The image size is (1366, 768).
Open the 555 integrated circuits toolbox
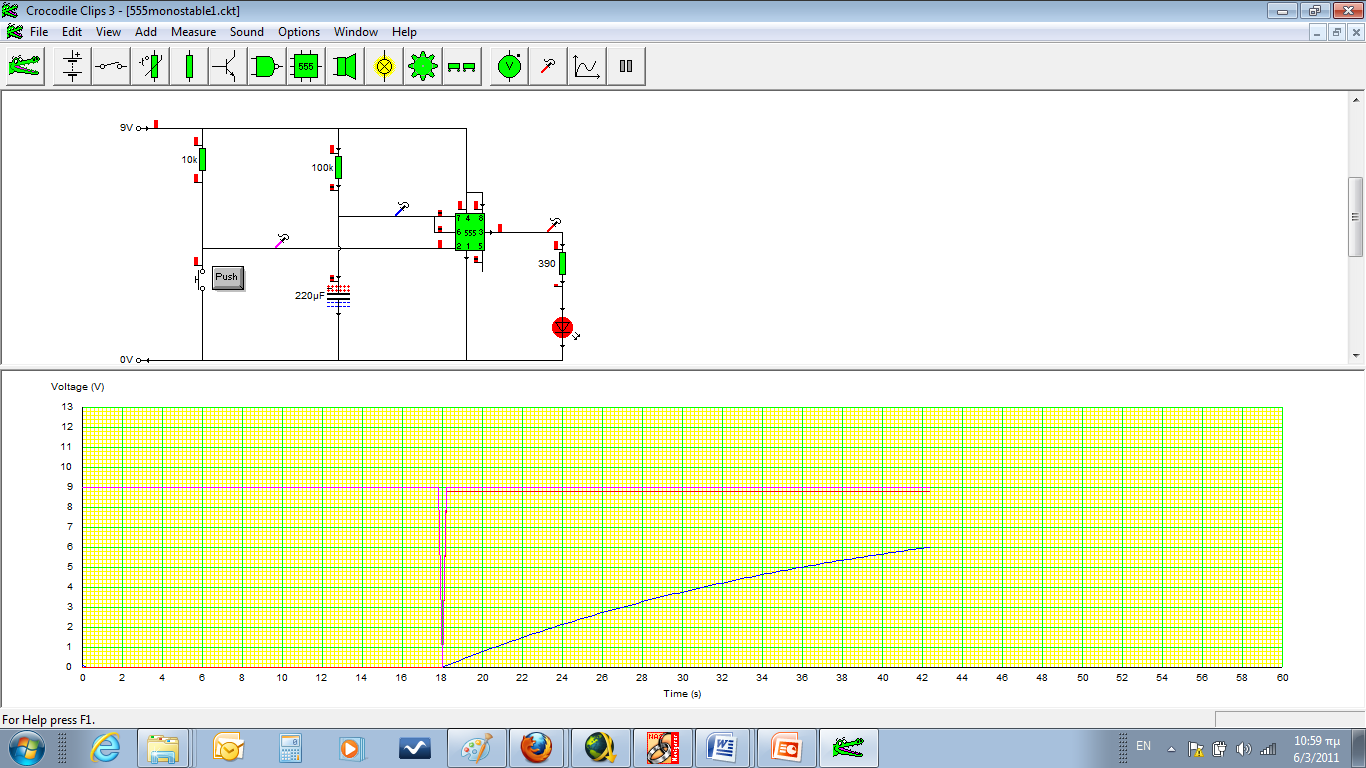tap(306, 67)
